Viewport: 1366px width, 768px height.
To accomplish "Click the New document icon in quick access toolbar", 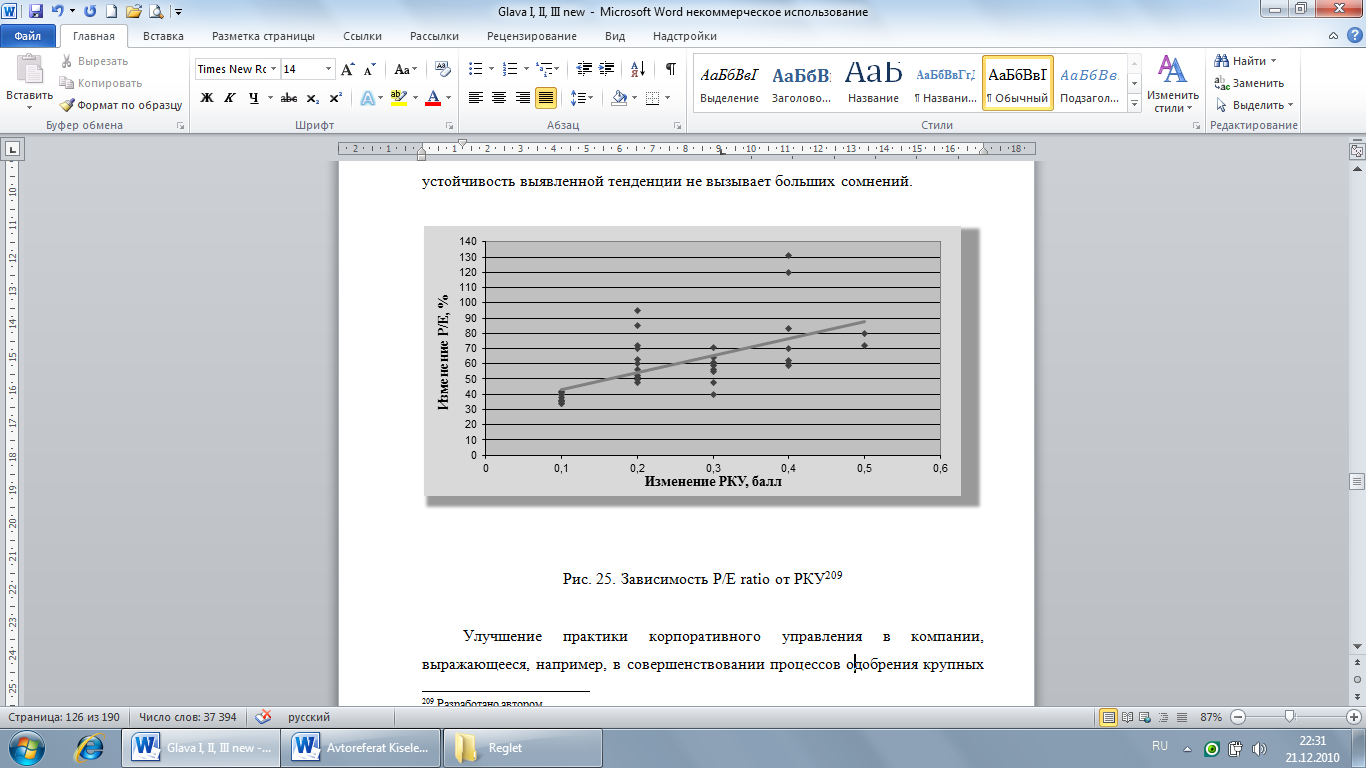I will 112,12.
